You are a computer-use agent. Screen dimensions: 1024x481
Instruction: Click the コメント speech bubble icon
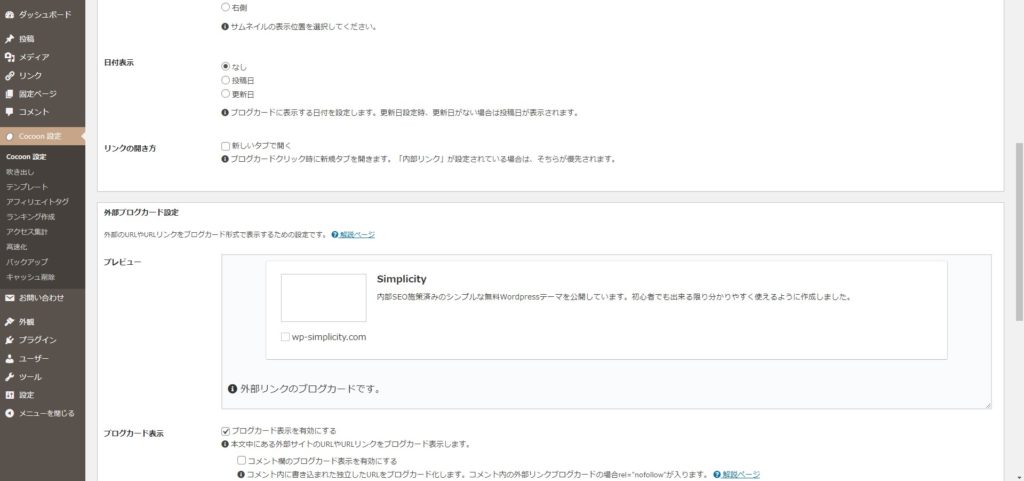tap(9, 112)
